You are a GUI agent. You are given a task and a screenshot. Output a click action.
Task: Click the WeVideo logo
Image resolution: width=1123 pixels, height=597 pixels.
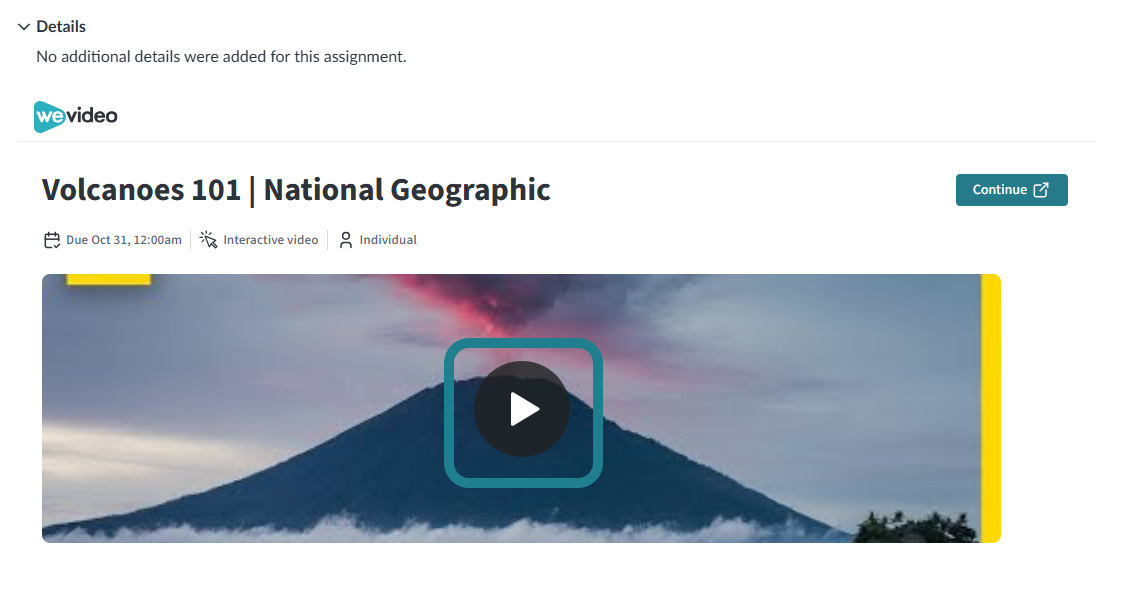(75, 116)
